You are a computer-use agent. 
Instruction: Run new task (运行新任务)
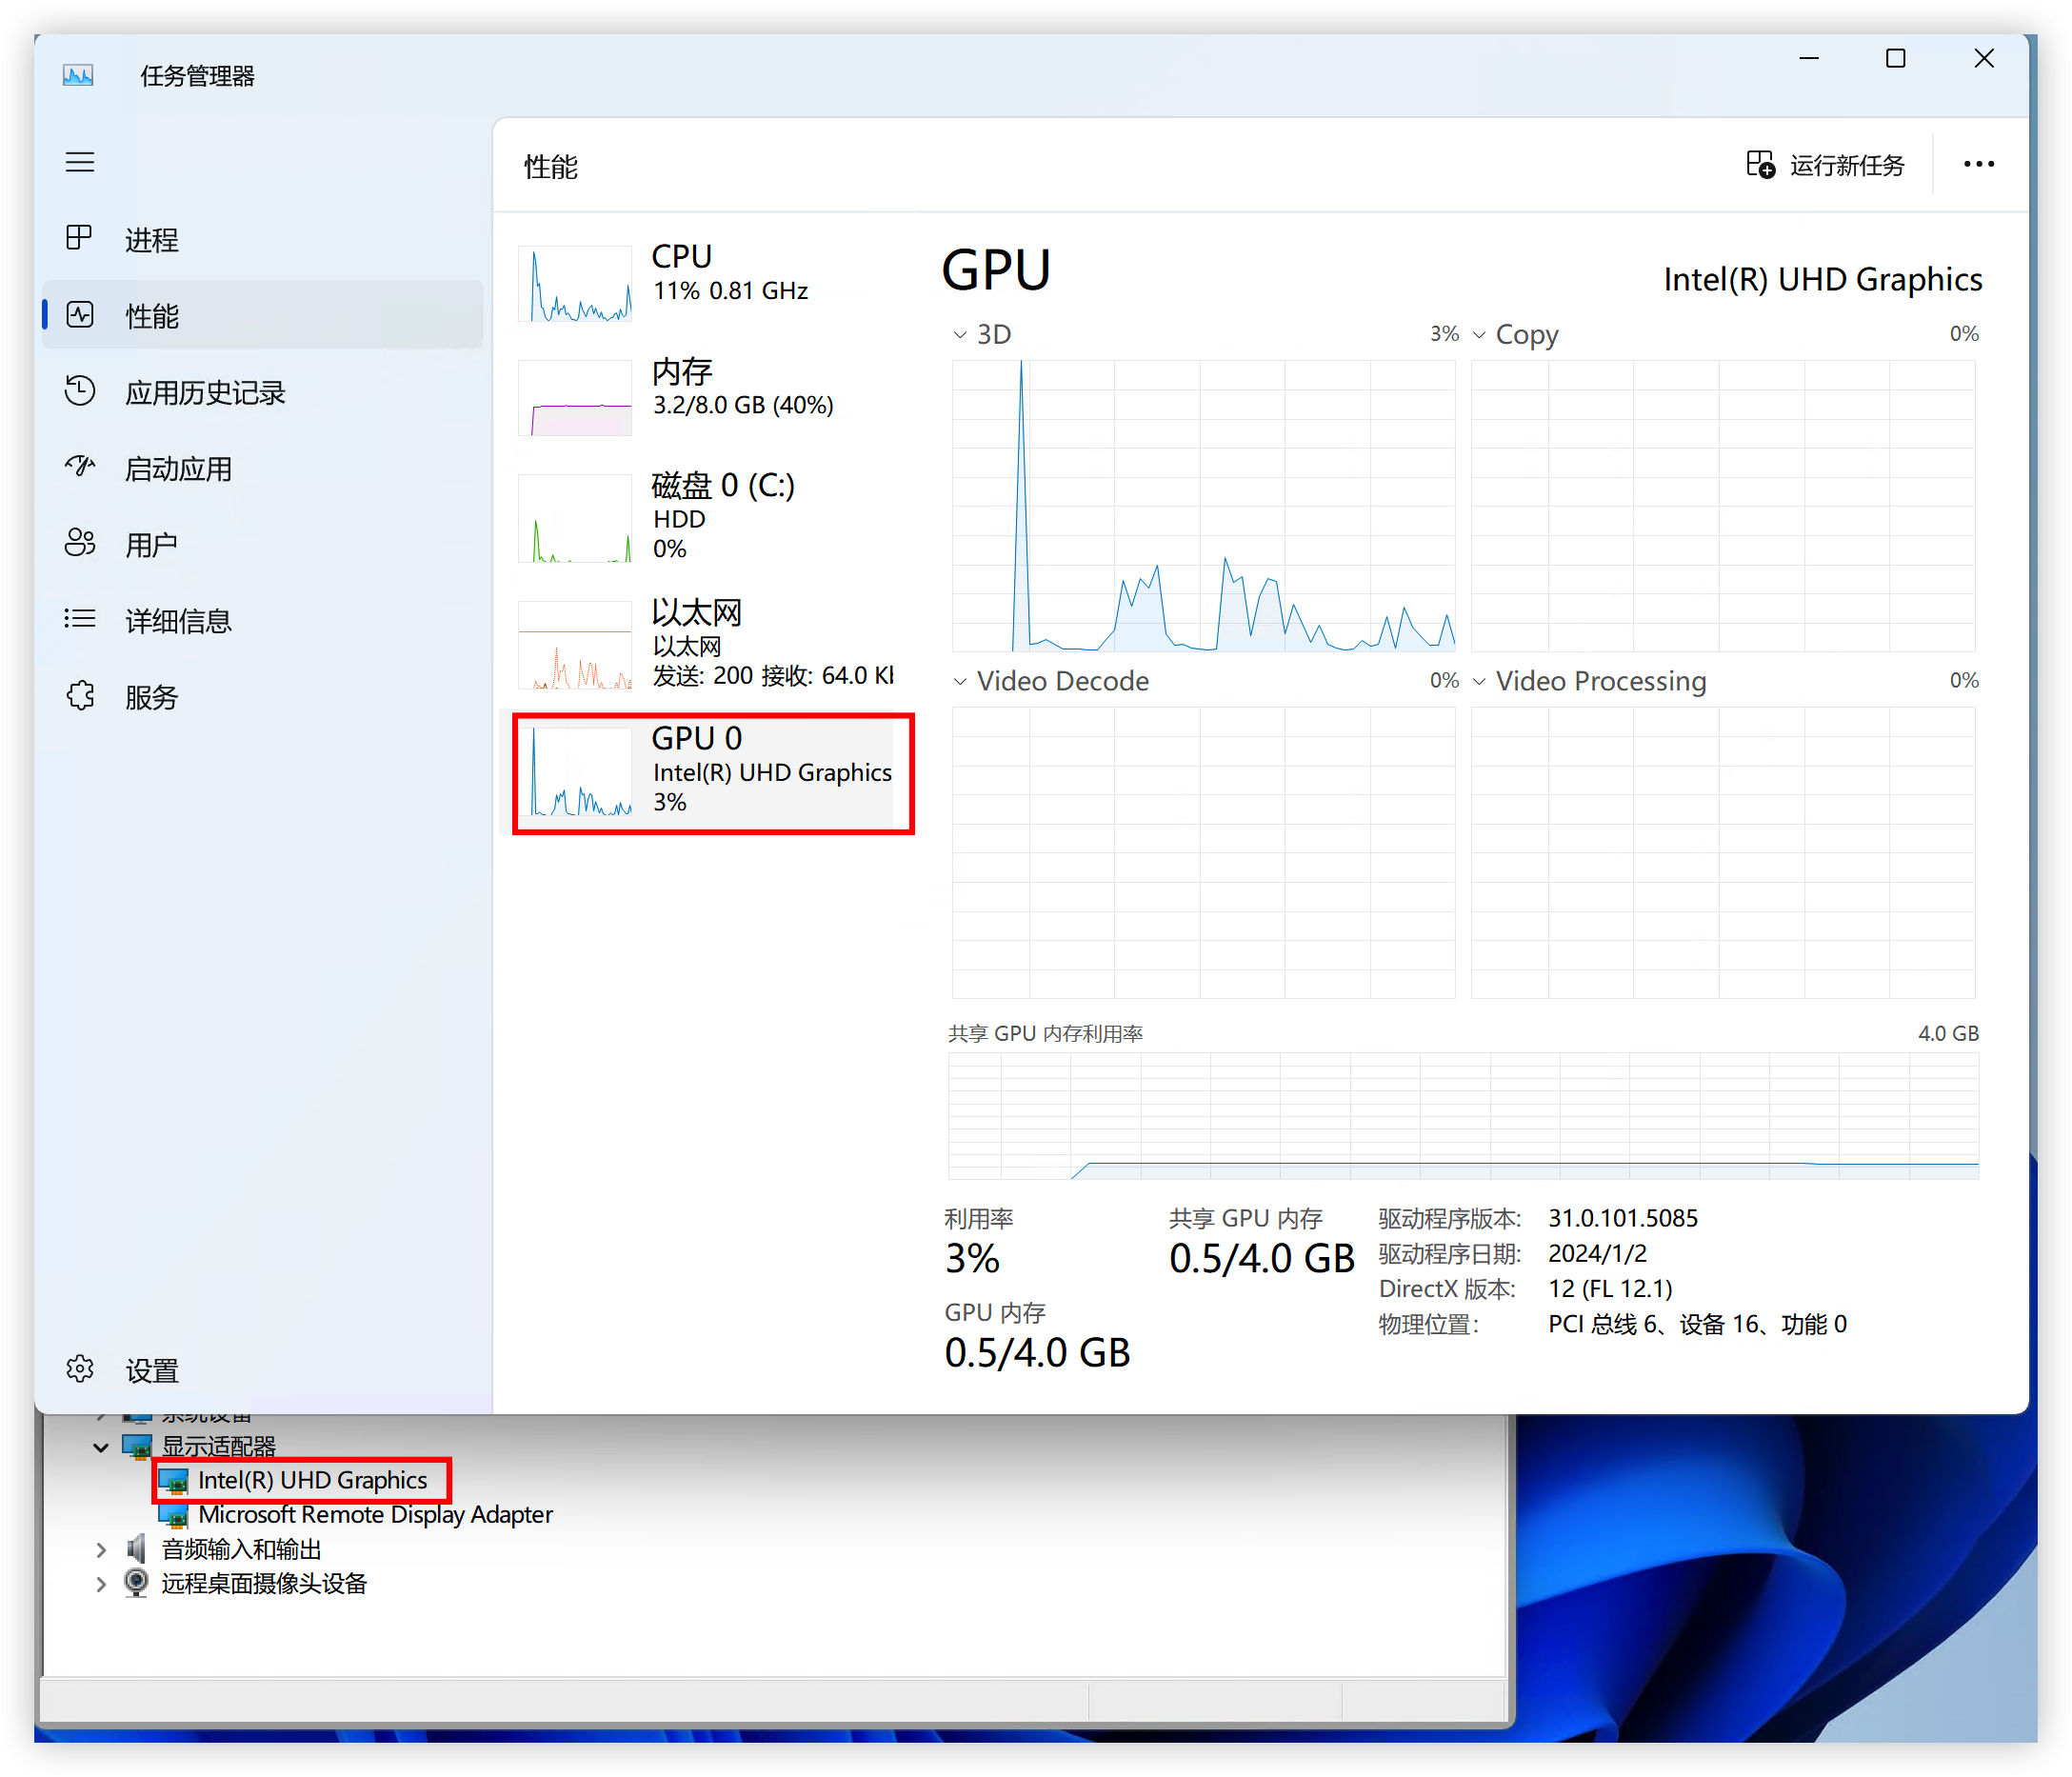(1825, 165)
